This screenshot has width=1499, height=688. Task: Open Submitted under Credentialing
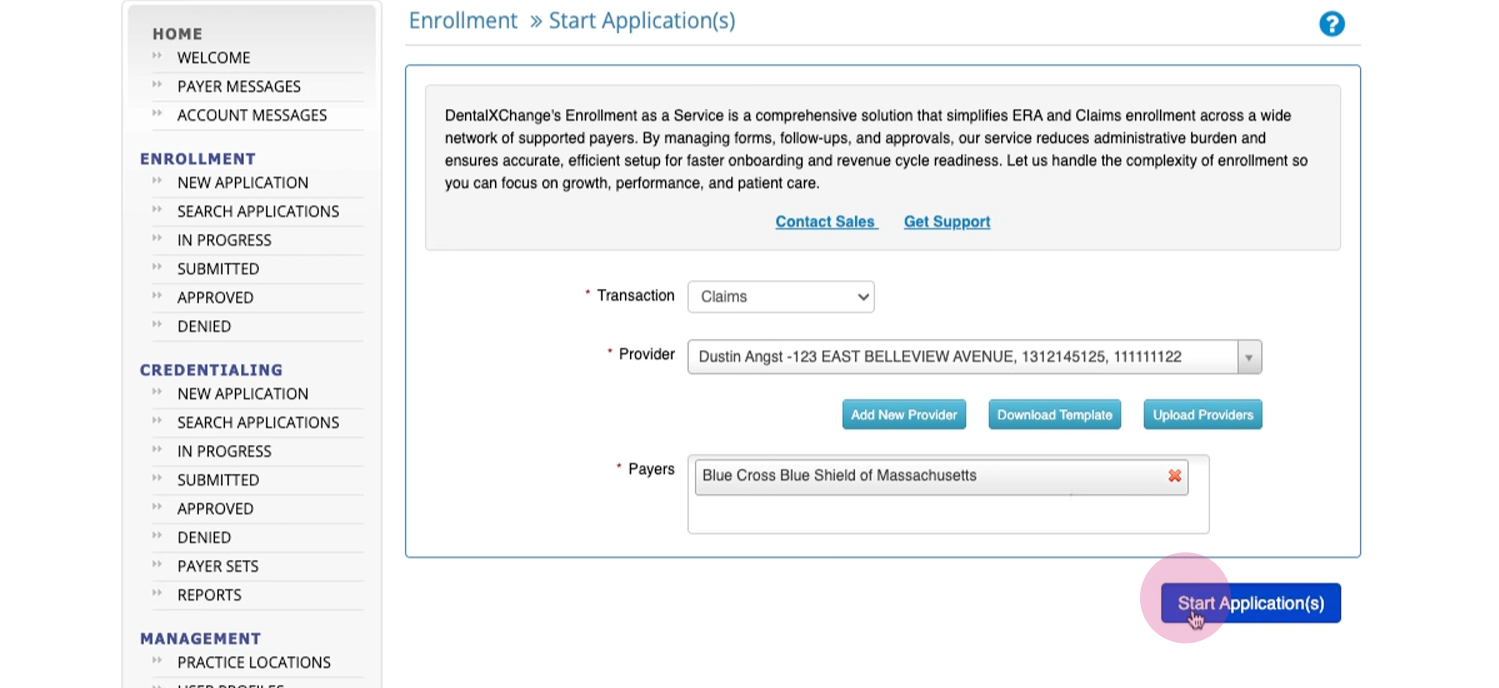point(218,481)
